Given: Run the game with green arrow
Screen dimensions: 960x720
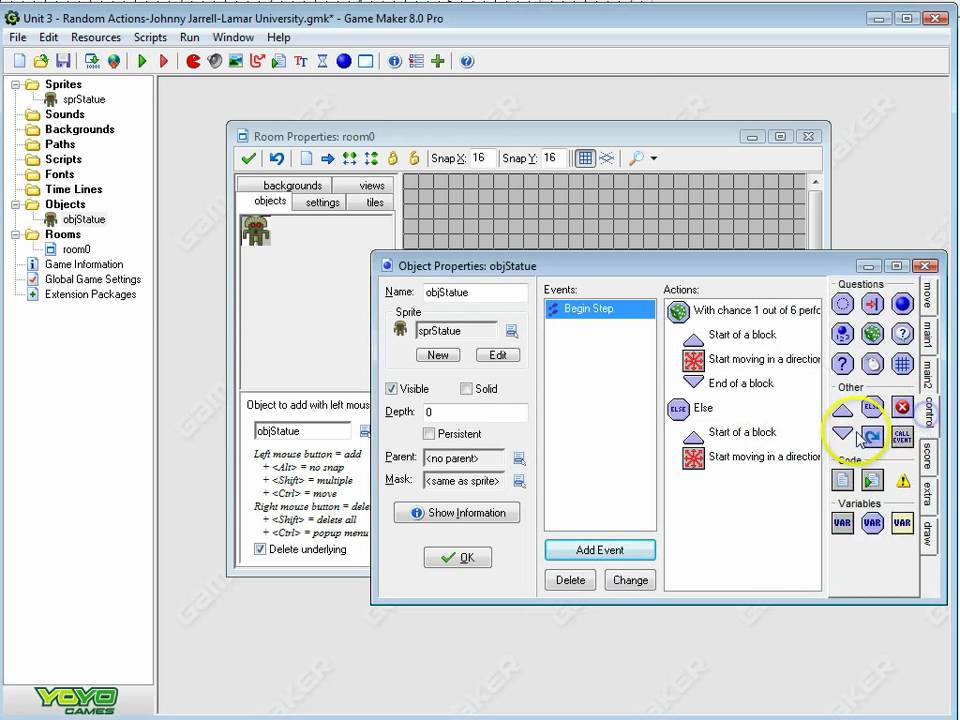Looking at the screenshot, I should coord(143,61).
